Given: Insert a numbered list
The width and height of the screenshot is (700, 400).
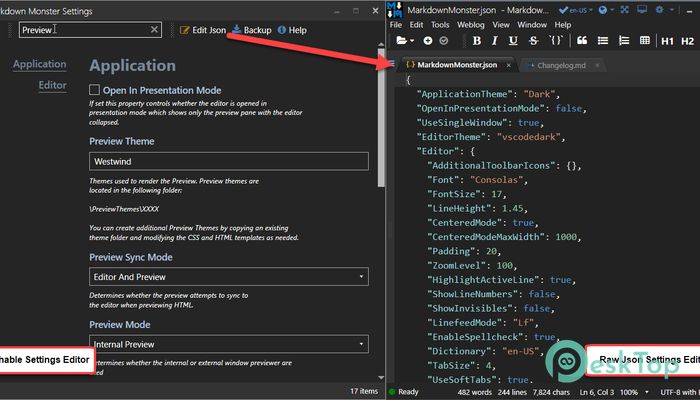Looking at the screenshot, I should tap(624, 41).
